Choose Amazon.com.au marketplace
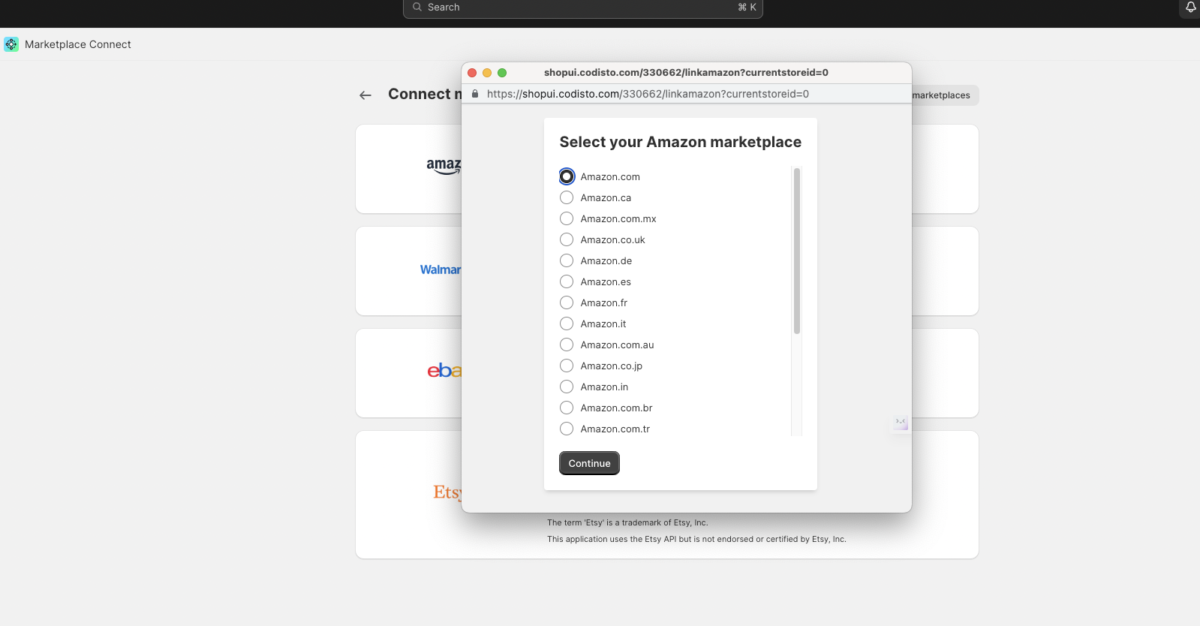 coord(567,345)
